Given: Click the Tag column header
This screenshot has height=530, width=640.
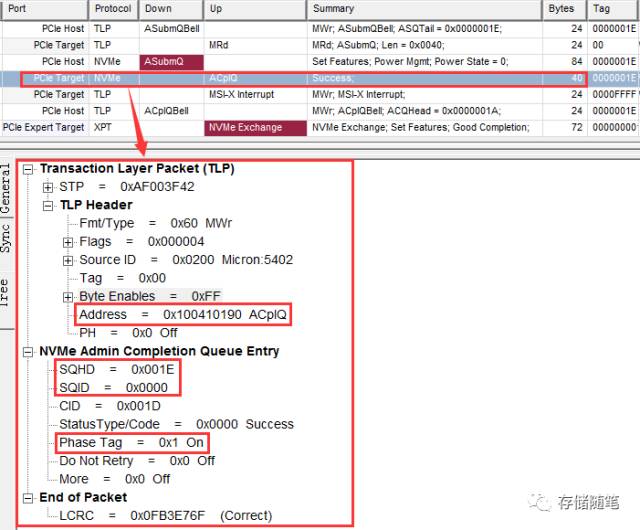Looking at the screenshot, I should [613, 9].
